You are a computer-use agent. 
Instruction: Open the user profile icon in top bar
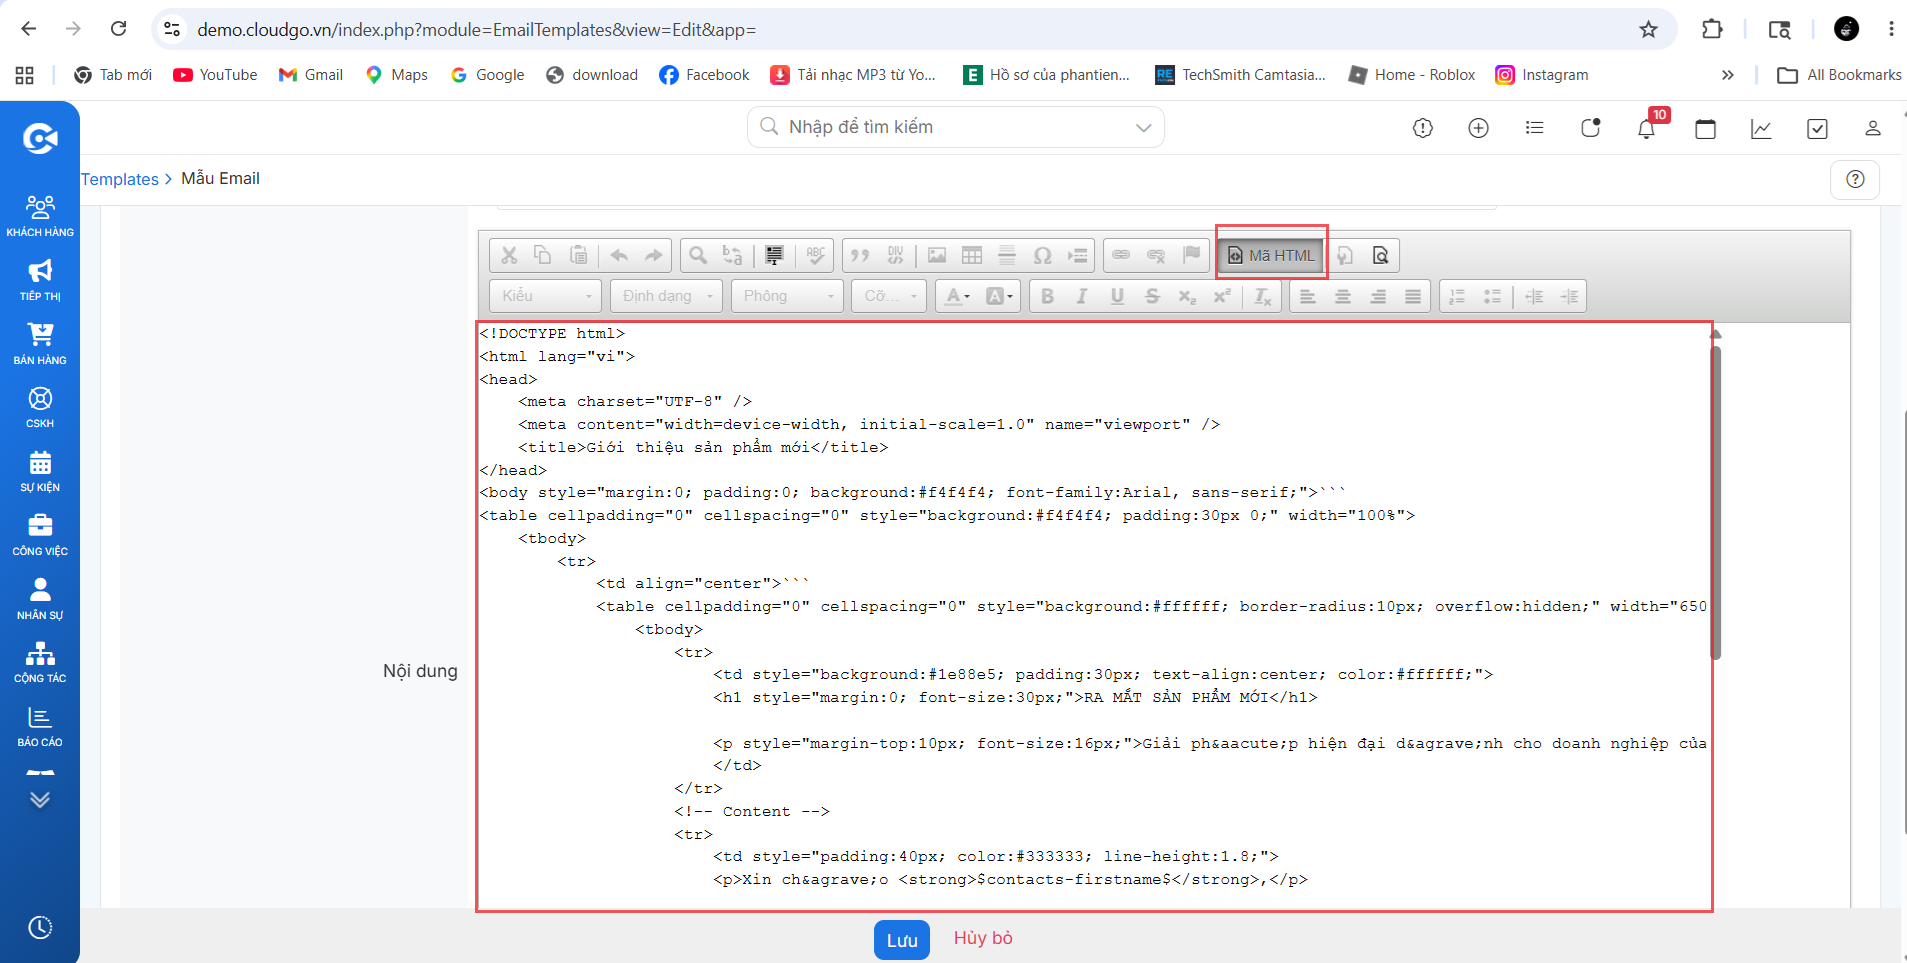(1873, 128)
